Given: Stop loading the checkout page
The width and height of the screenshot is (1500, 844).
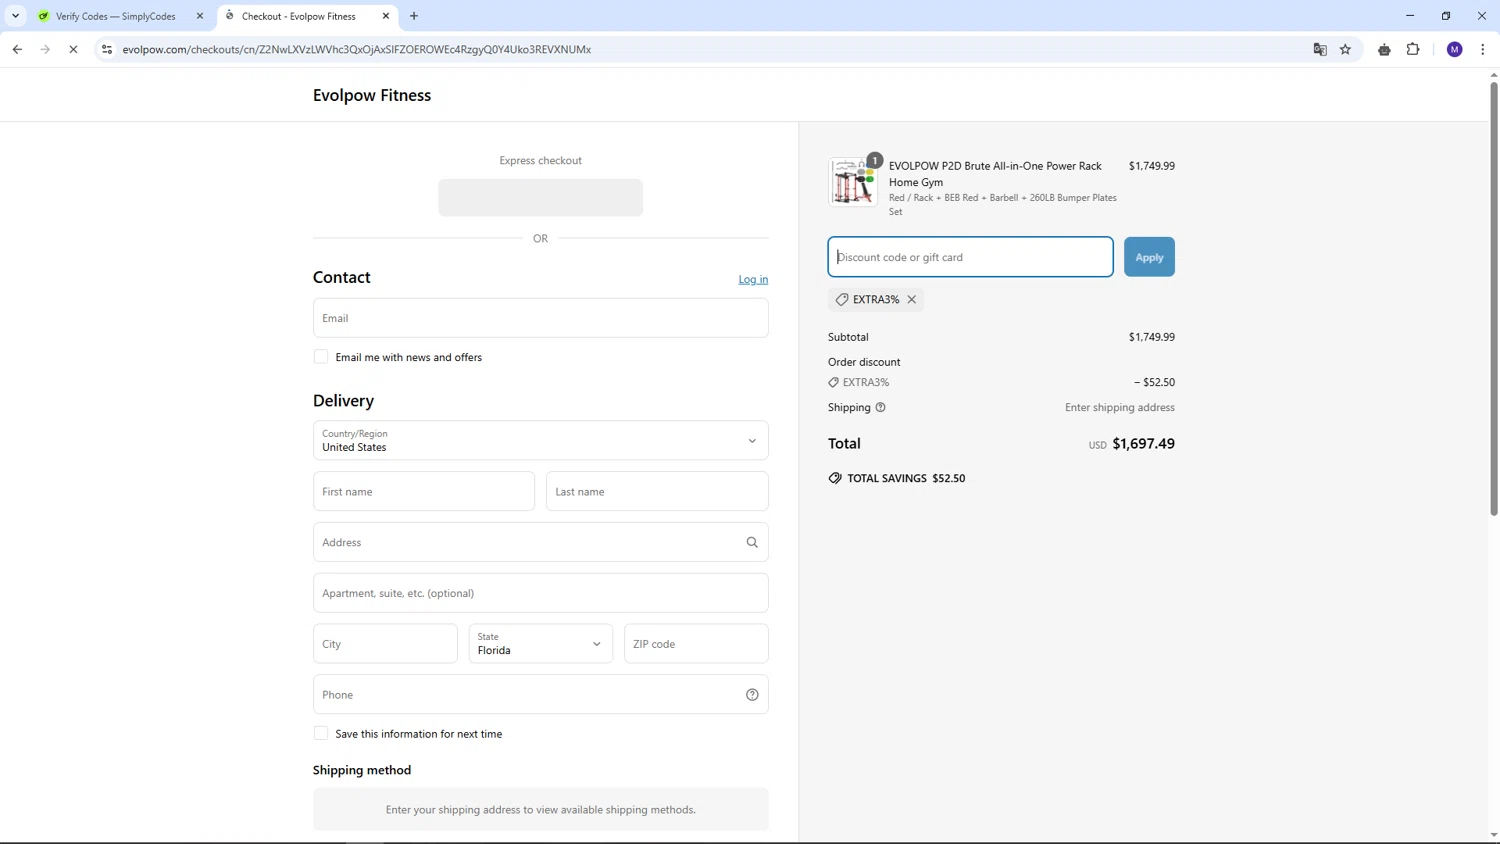Looking at the screenshot, I should [x=73, y=49].
